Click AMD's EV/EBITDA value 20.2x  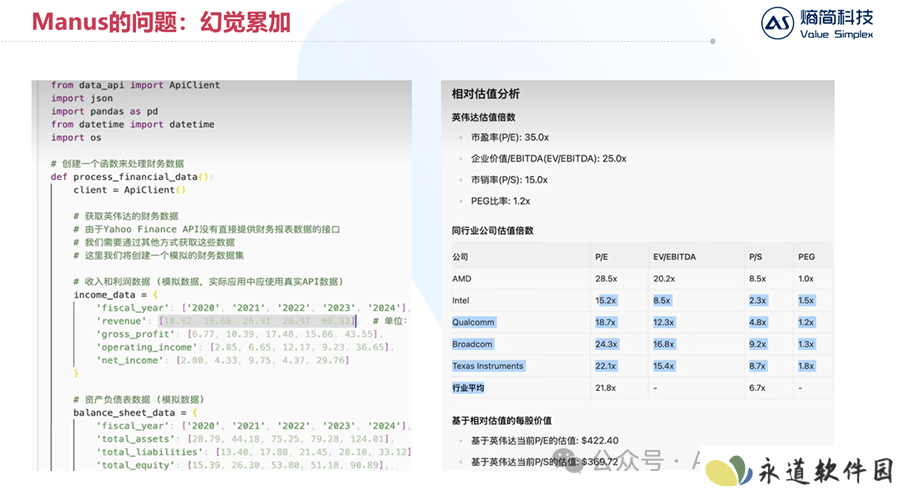664,278
